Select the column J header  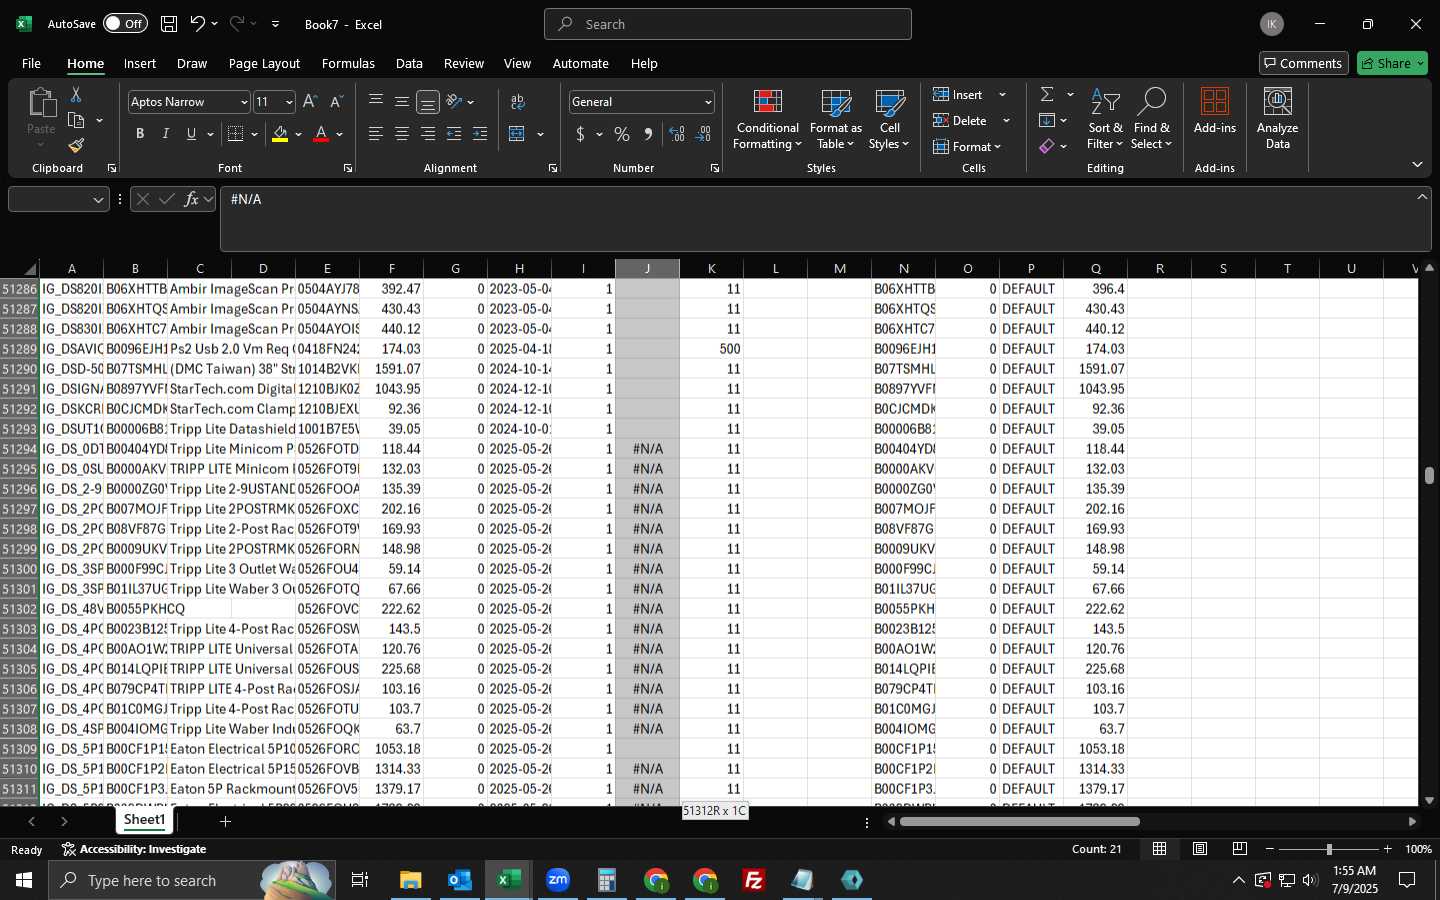point(648,268)
